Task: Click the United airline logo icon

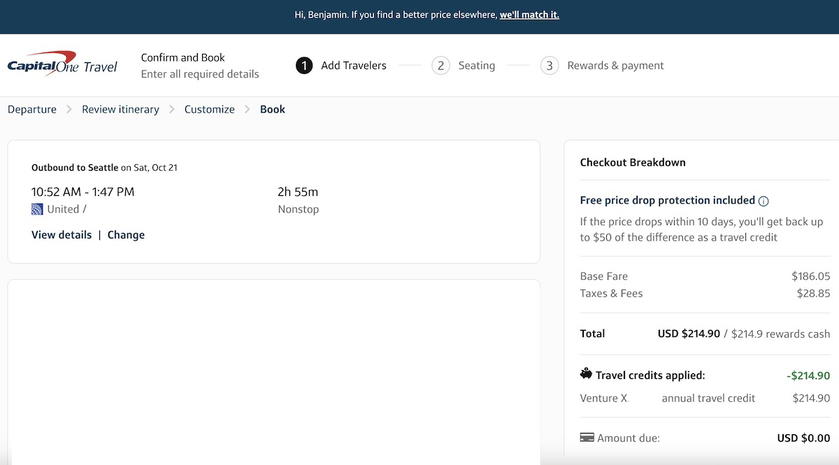Action: [37, 209]
